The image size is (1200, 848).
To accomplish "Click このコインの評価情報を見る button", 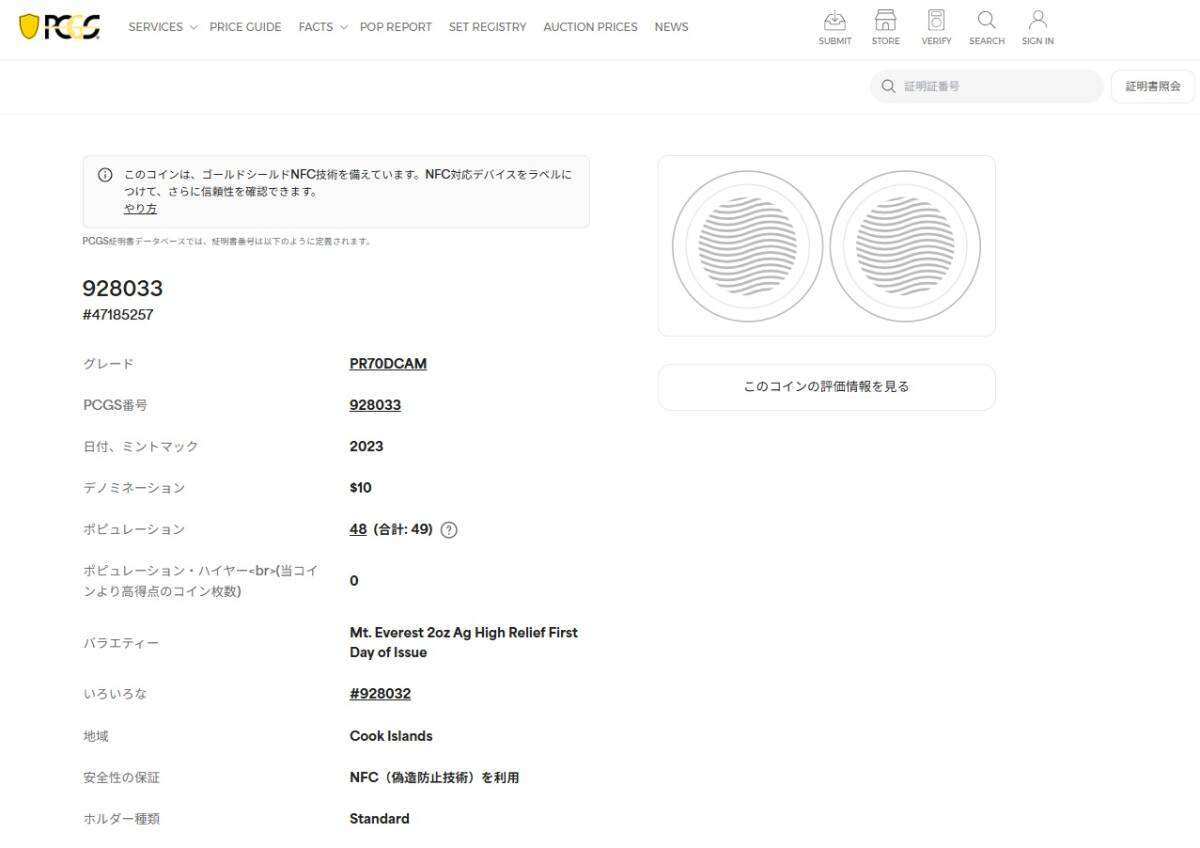I will click(x=826, y=387).
